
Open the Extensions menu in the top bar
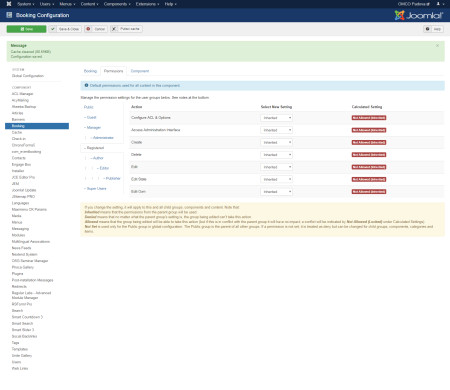pos(147,4)
